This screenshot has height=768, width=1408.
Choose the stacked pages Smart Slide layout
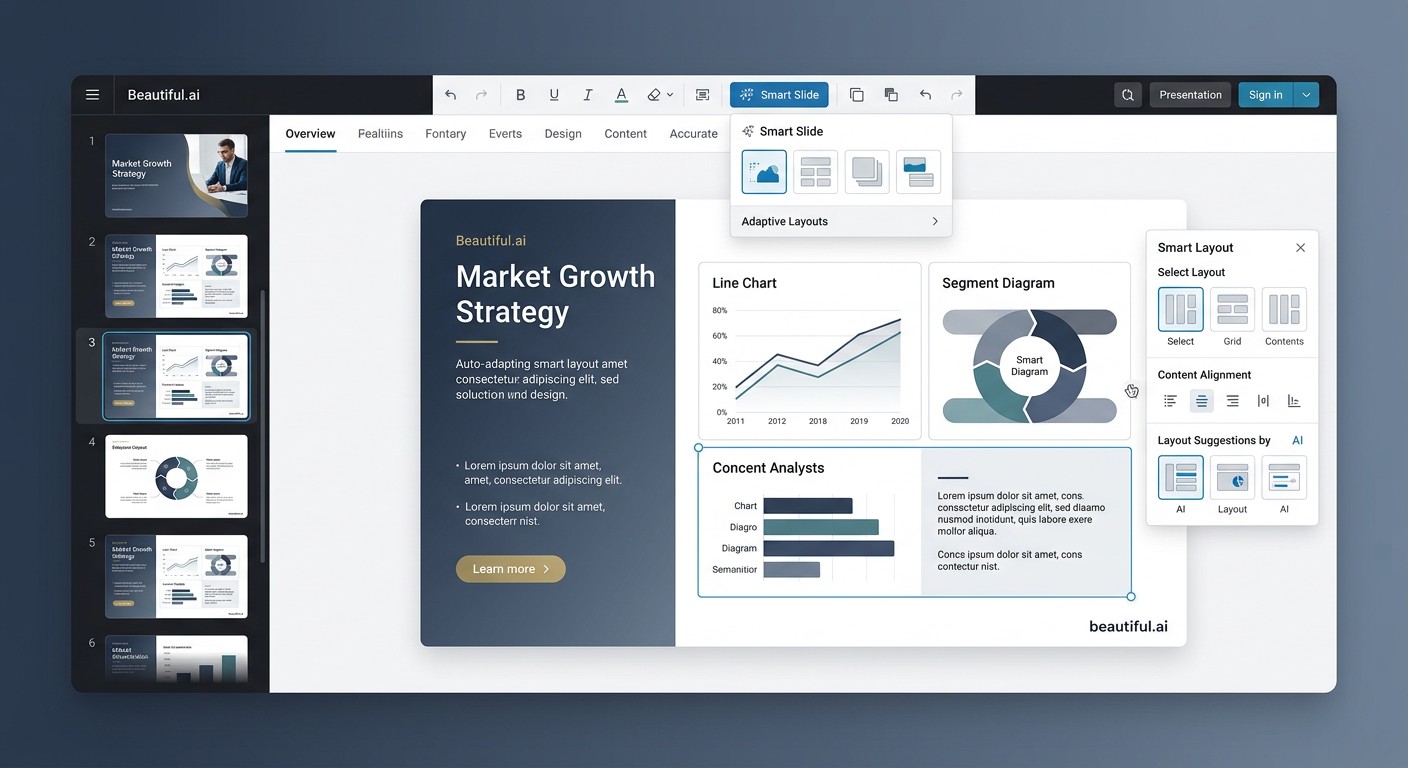(x=867, y=172)
